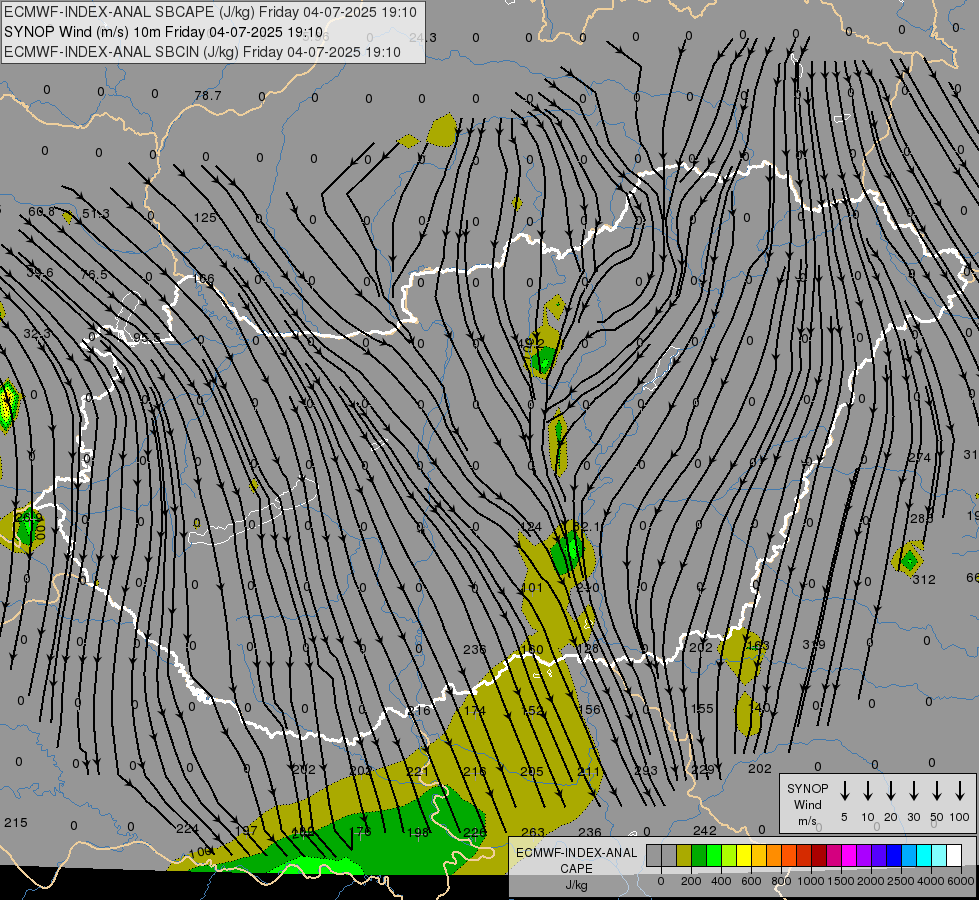The image size is (979, 900).
Task: Click the 24.3 value near top
Action: pos(423,37)
